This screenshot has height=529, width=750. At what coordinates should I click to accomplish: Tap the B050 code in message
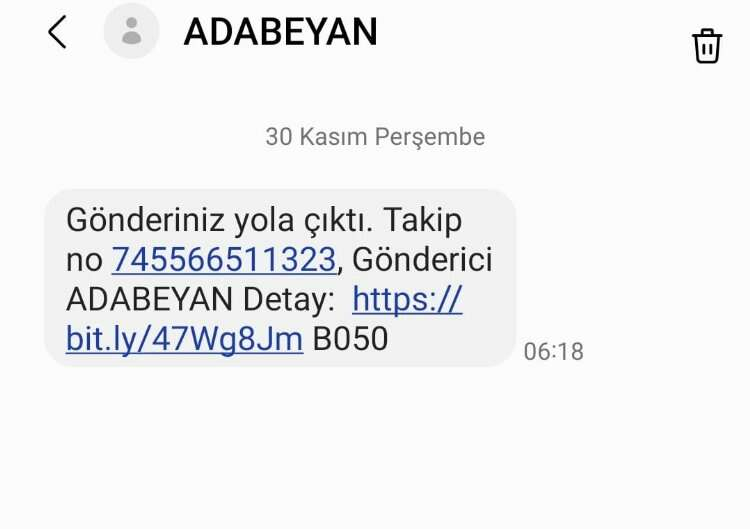[x=350, y=339]
